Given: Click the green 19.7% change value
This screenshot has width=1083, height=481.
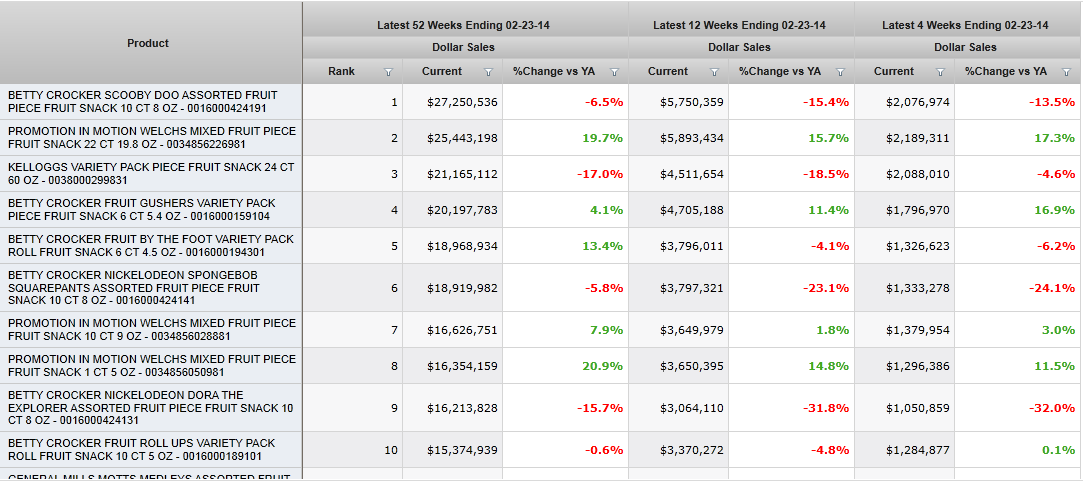Looking at the screenshot, I should coord(602,138).
